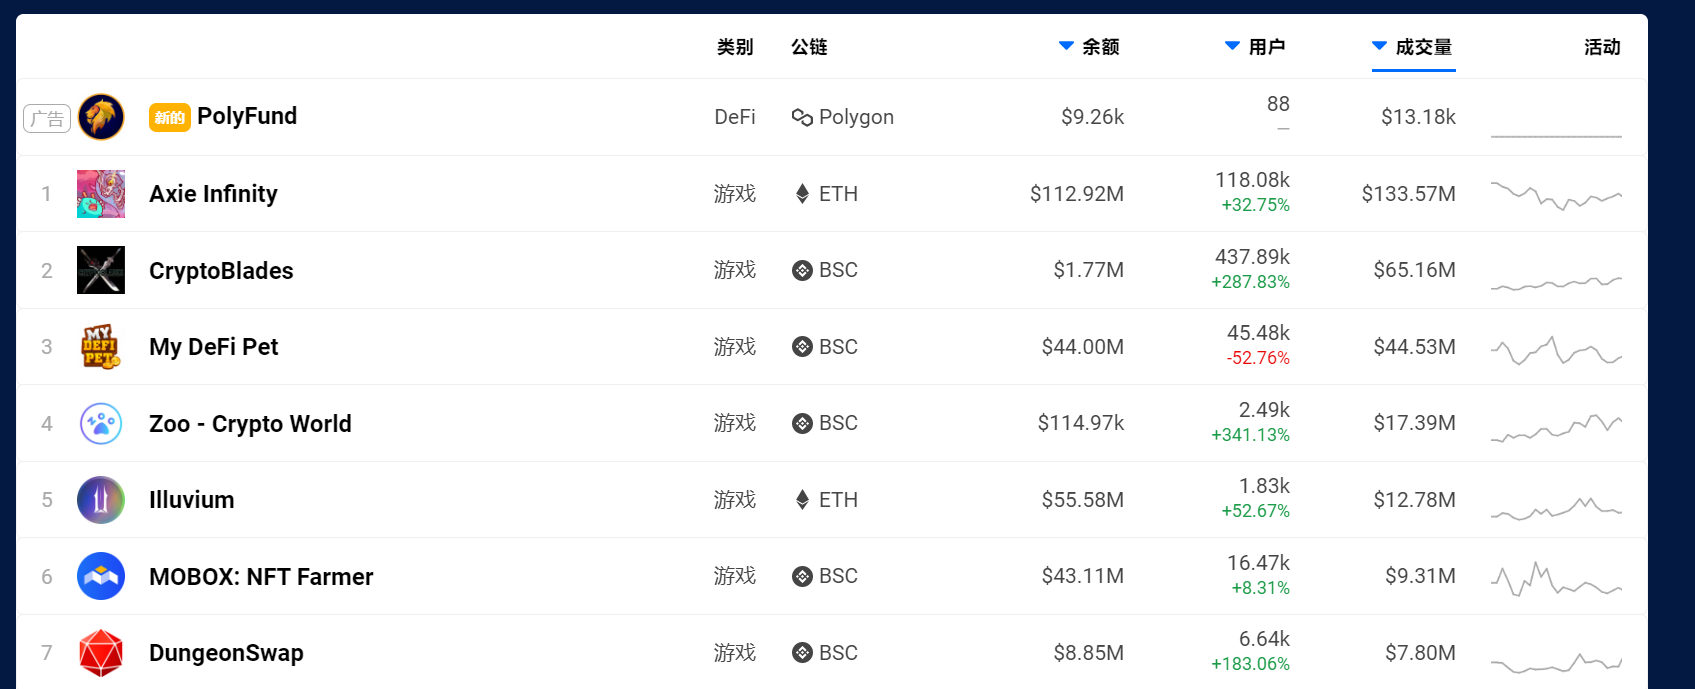
Task: Sort by 余额 using its arrow
Action: click(x=1066, y=46)
